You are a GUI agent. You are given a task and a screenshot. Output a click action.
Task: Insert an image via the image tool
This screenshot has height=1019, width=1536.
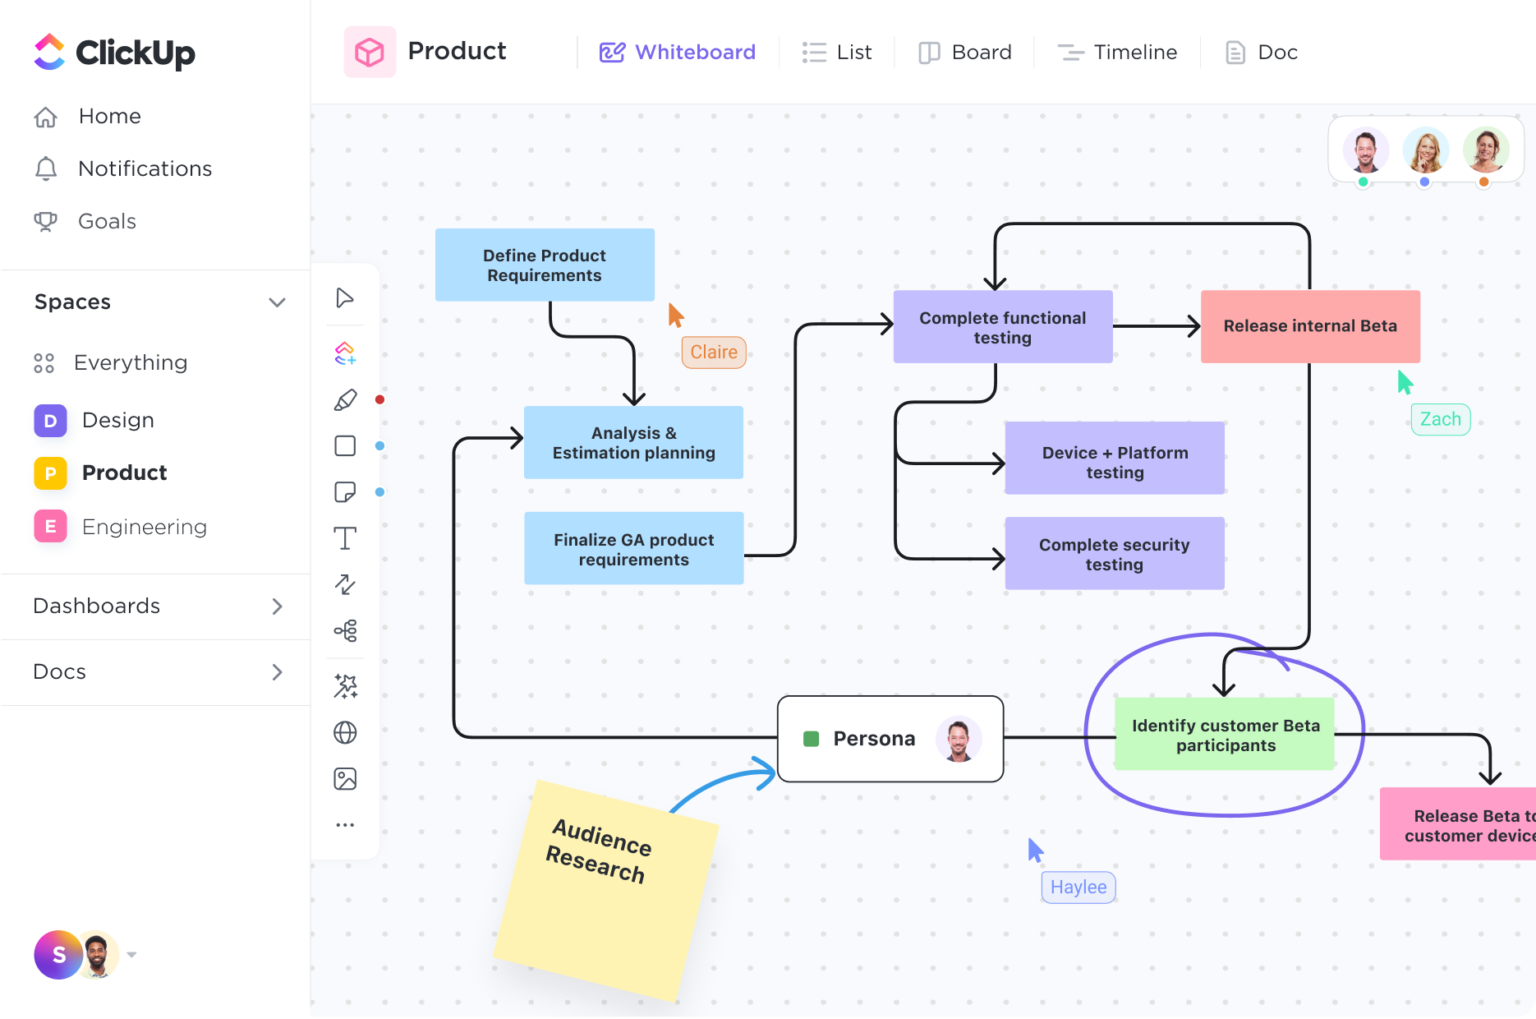(345, 778)
